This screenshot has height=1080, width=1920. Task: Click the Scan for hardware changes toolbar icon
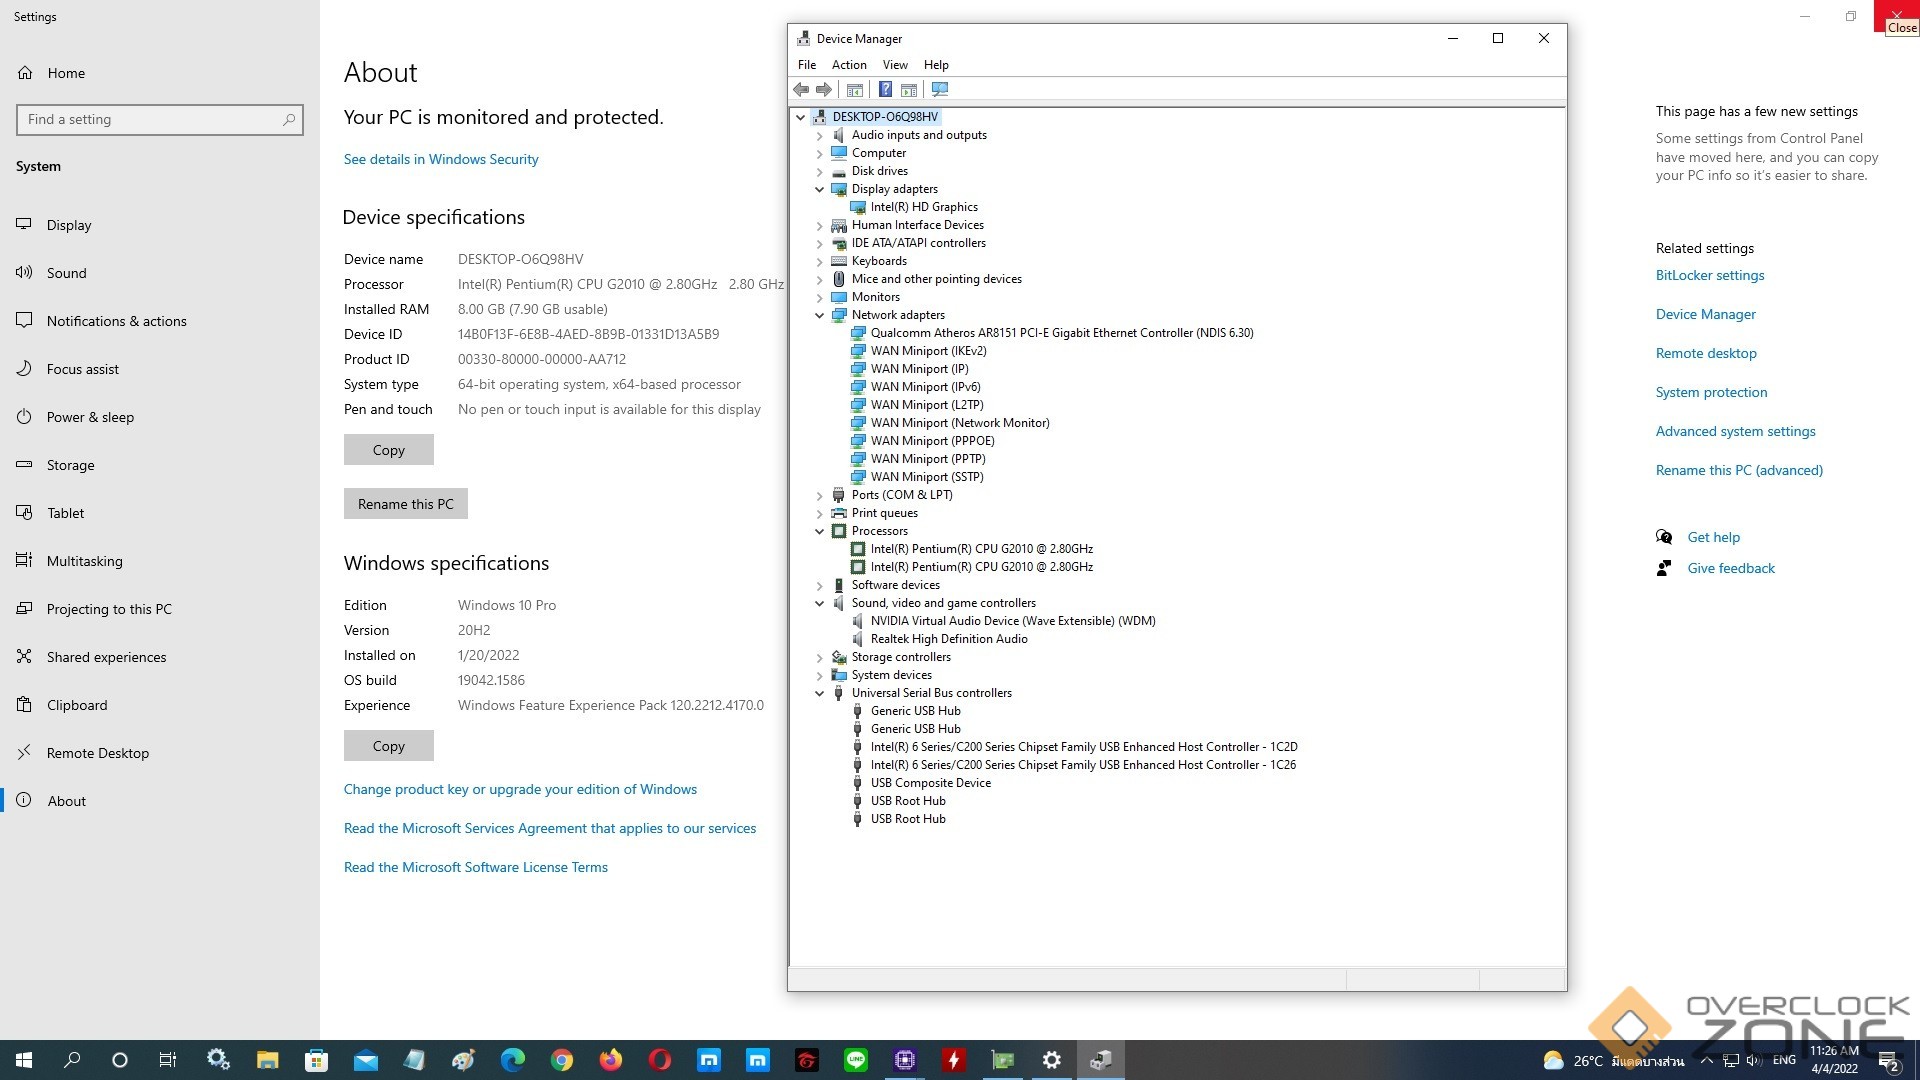(939, 90)
